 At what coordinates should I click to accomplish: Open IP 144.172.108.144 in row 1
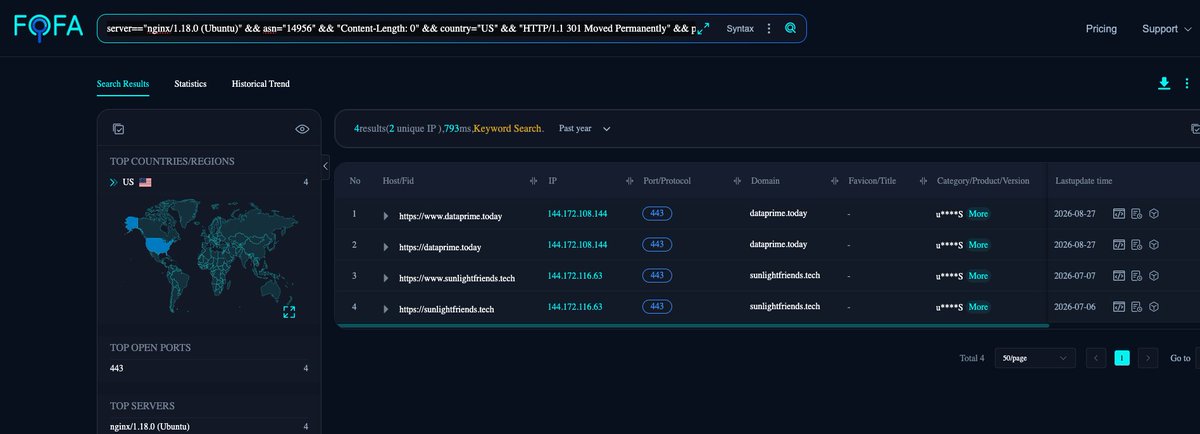tap(578, 214)
